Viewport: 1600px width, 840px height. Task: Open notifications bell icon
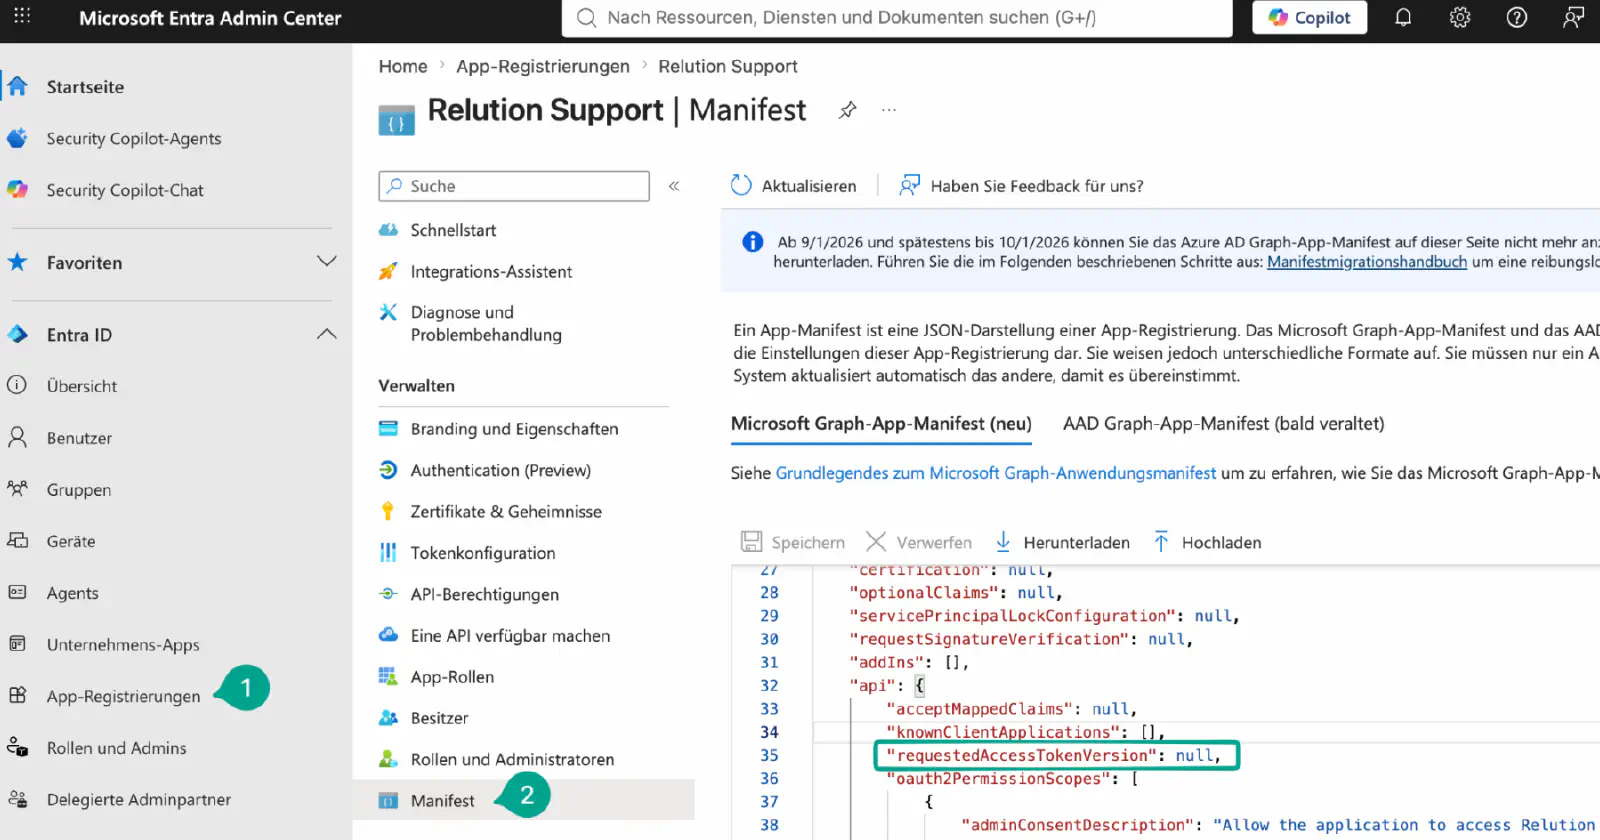(1403, 17)
